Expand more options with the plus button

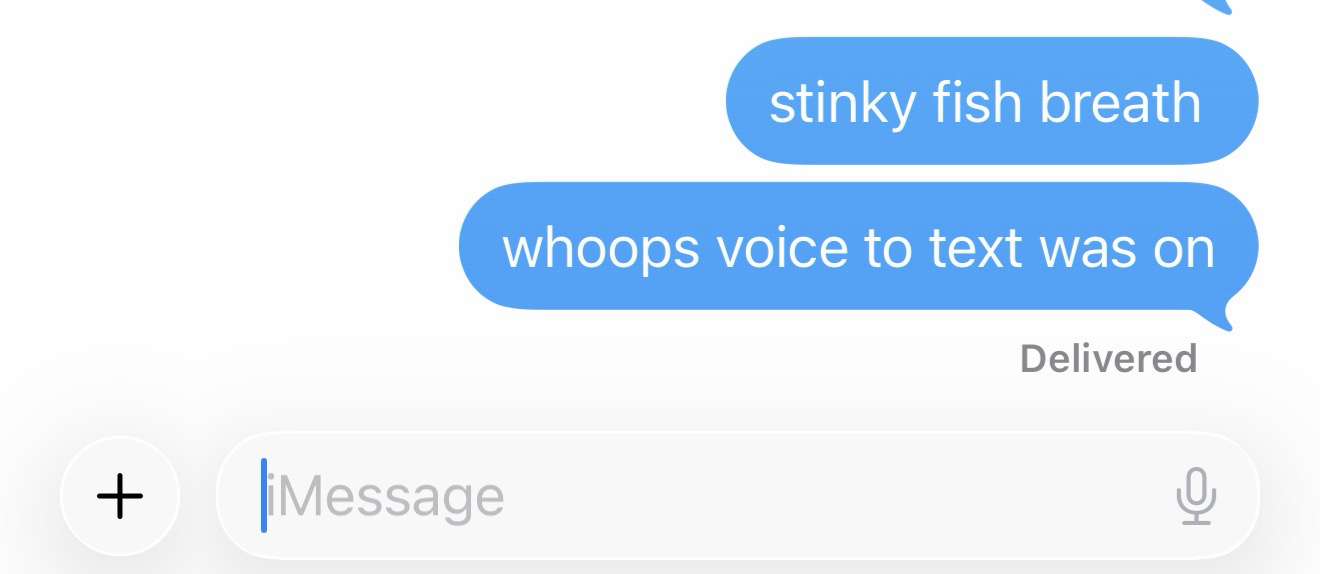(x=120, y=496)
